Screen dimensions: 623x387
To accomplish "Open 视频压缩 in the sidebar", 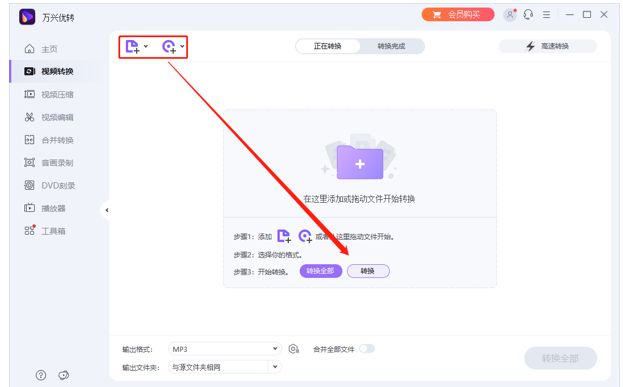I will (x=57, y=95).
